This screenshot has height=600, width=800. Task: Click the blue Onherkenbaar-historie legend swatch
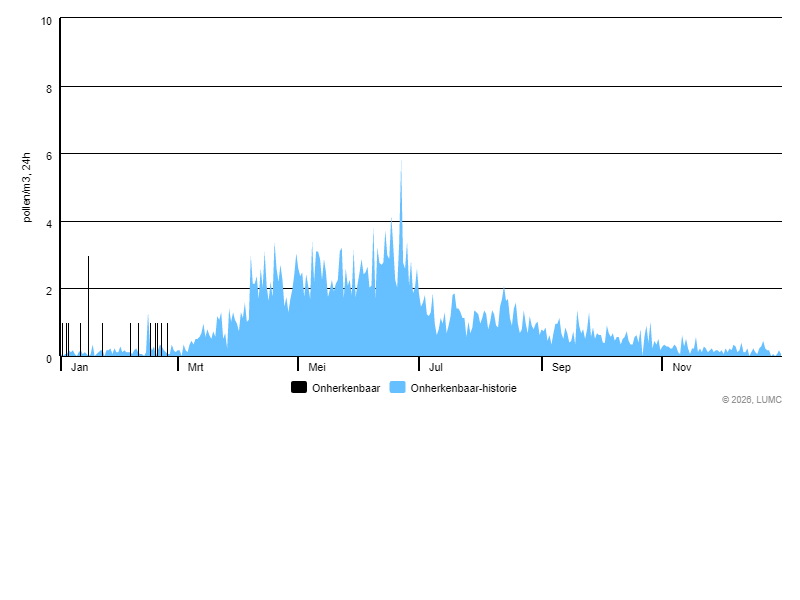(397, 387)
